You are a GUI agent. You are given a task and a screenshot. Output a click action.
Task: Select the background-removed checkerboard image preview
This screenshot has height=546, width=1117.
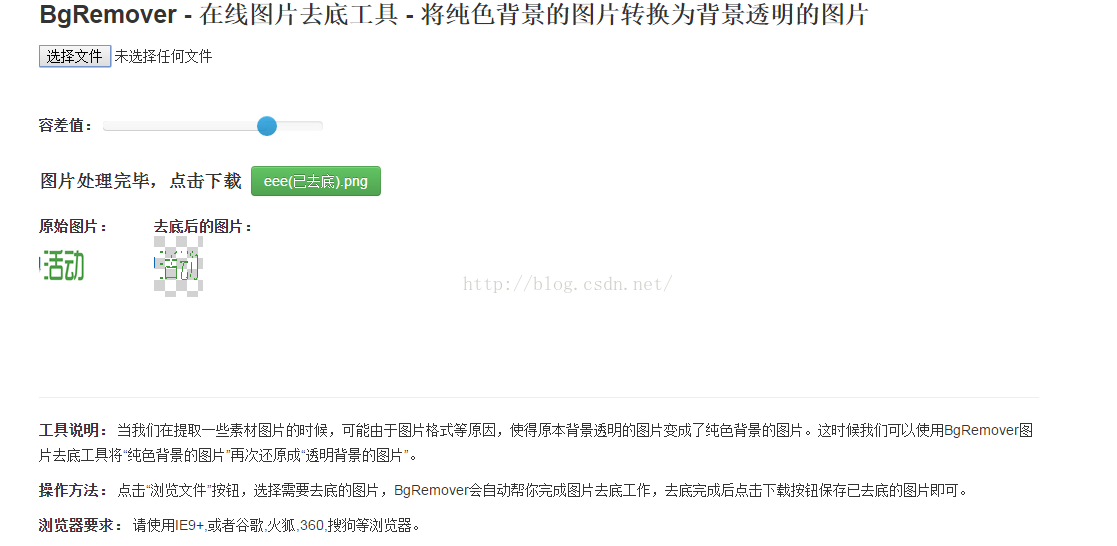click(x=178, y=266)
